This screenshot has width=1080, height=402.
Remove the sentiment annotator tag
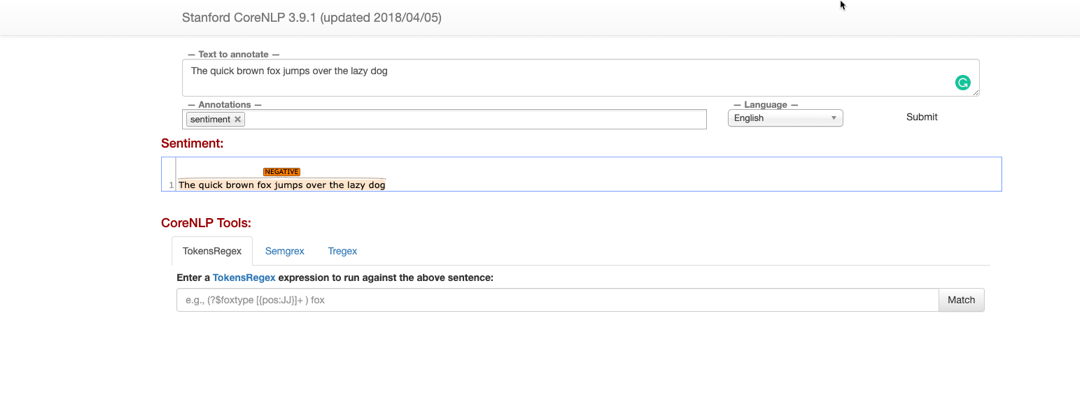238,119
